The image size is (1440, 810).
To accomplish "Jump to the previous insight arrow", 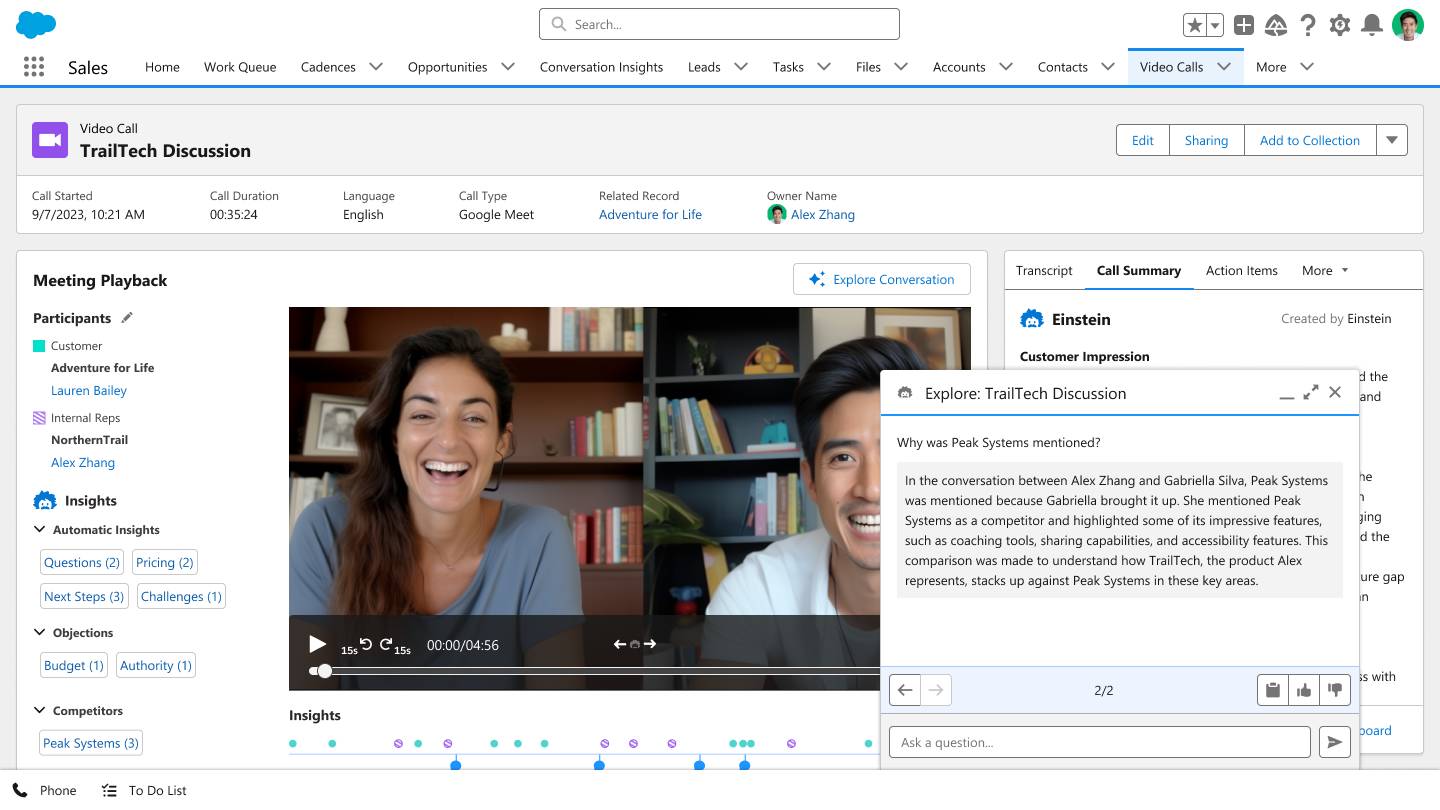I will pos(620,644).
